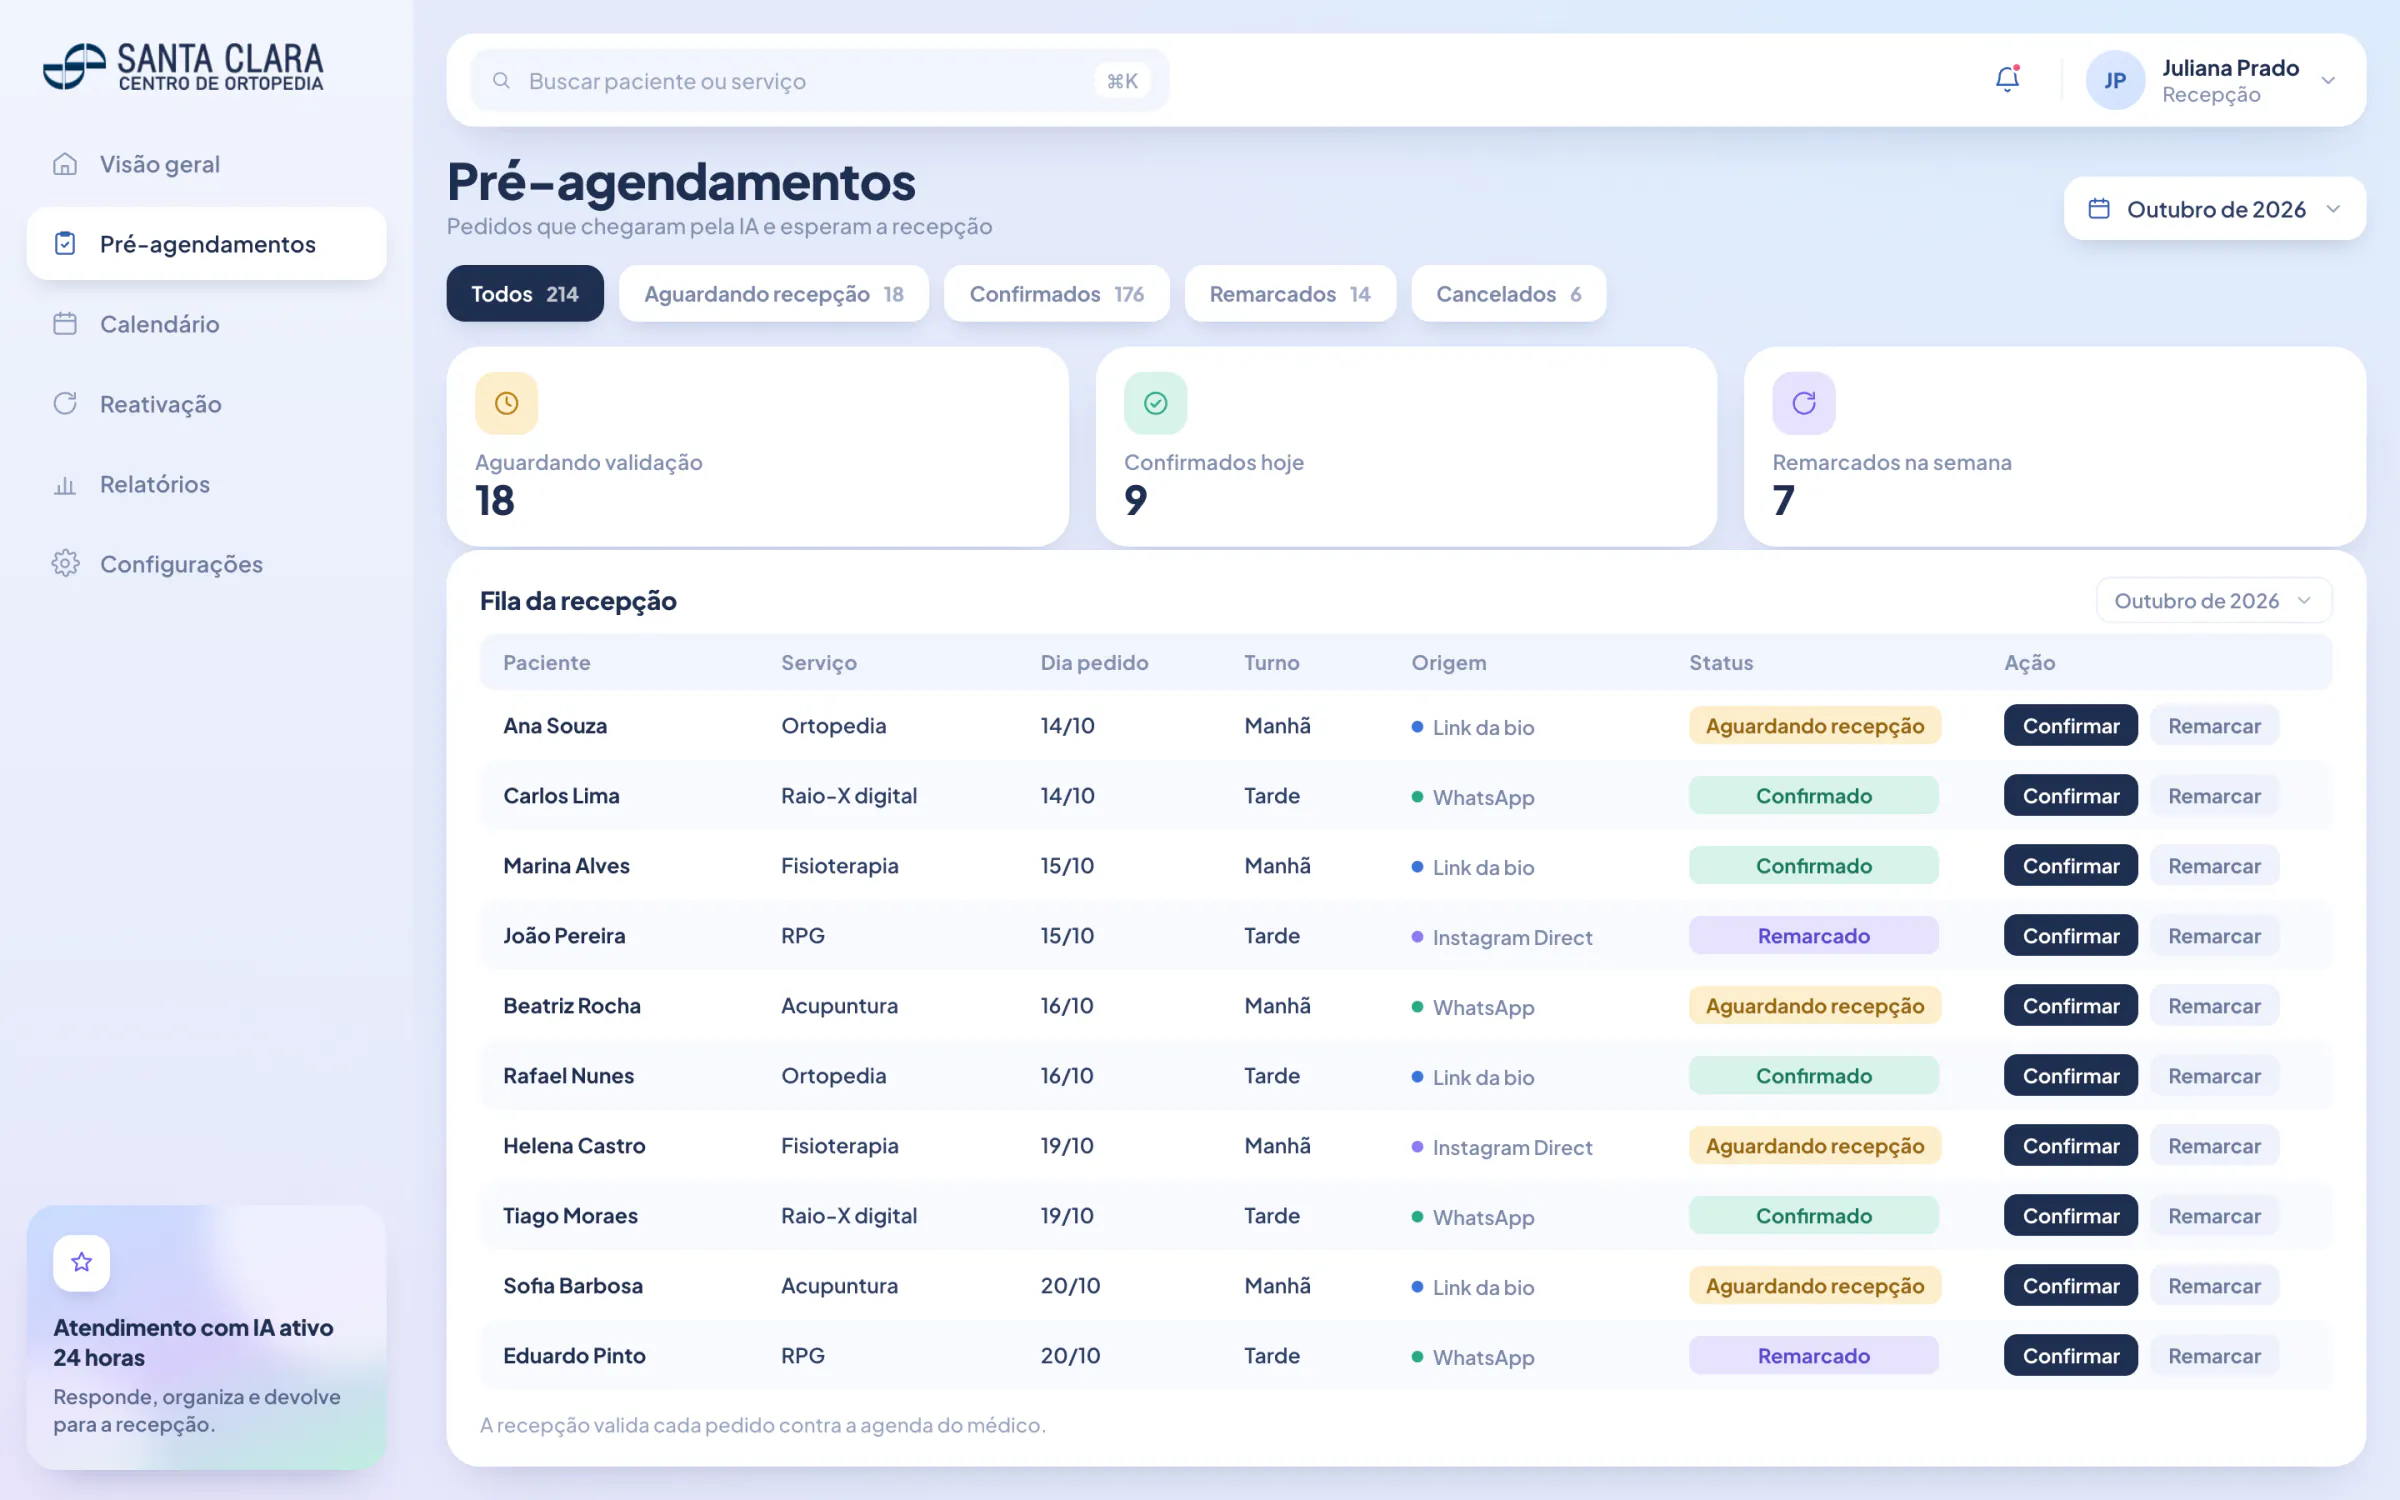This screenshot has height=1500, width=2400.
Task: Click the Relatórios bar chart icon
Action: pyautogui.click(x=65, y=485)
